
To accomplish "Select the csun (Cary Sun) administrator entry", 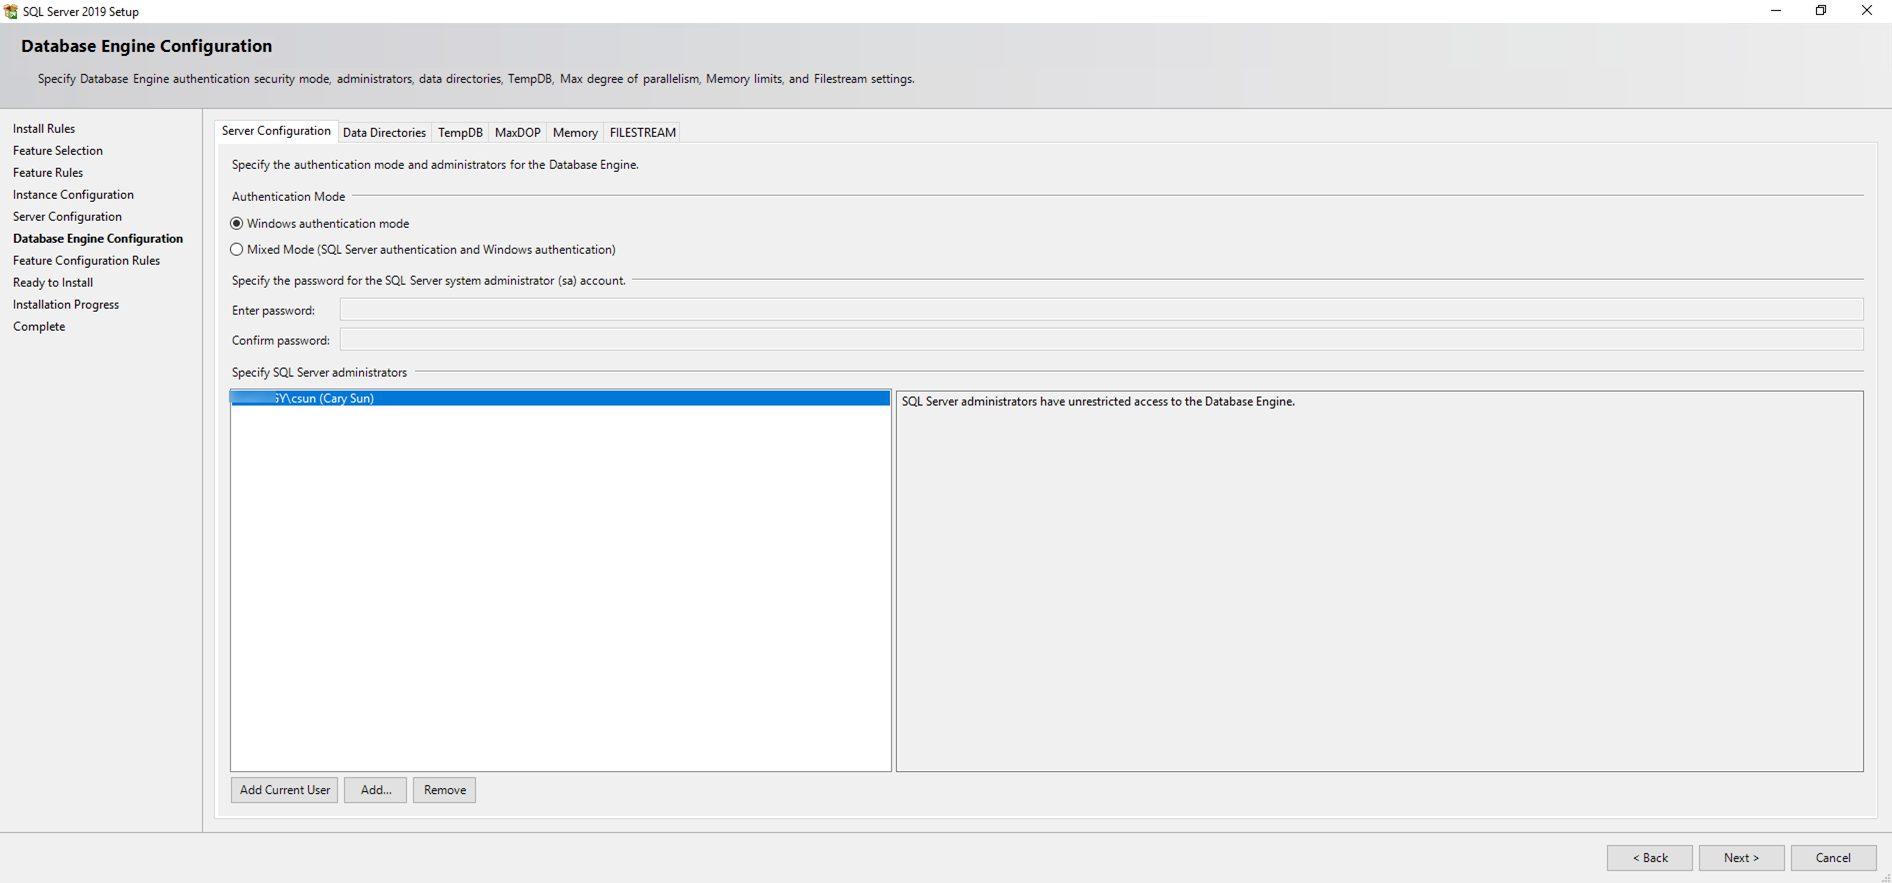I will [x=560, y=398].
